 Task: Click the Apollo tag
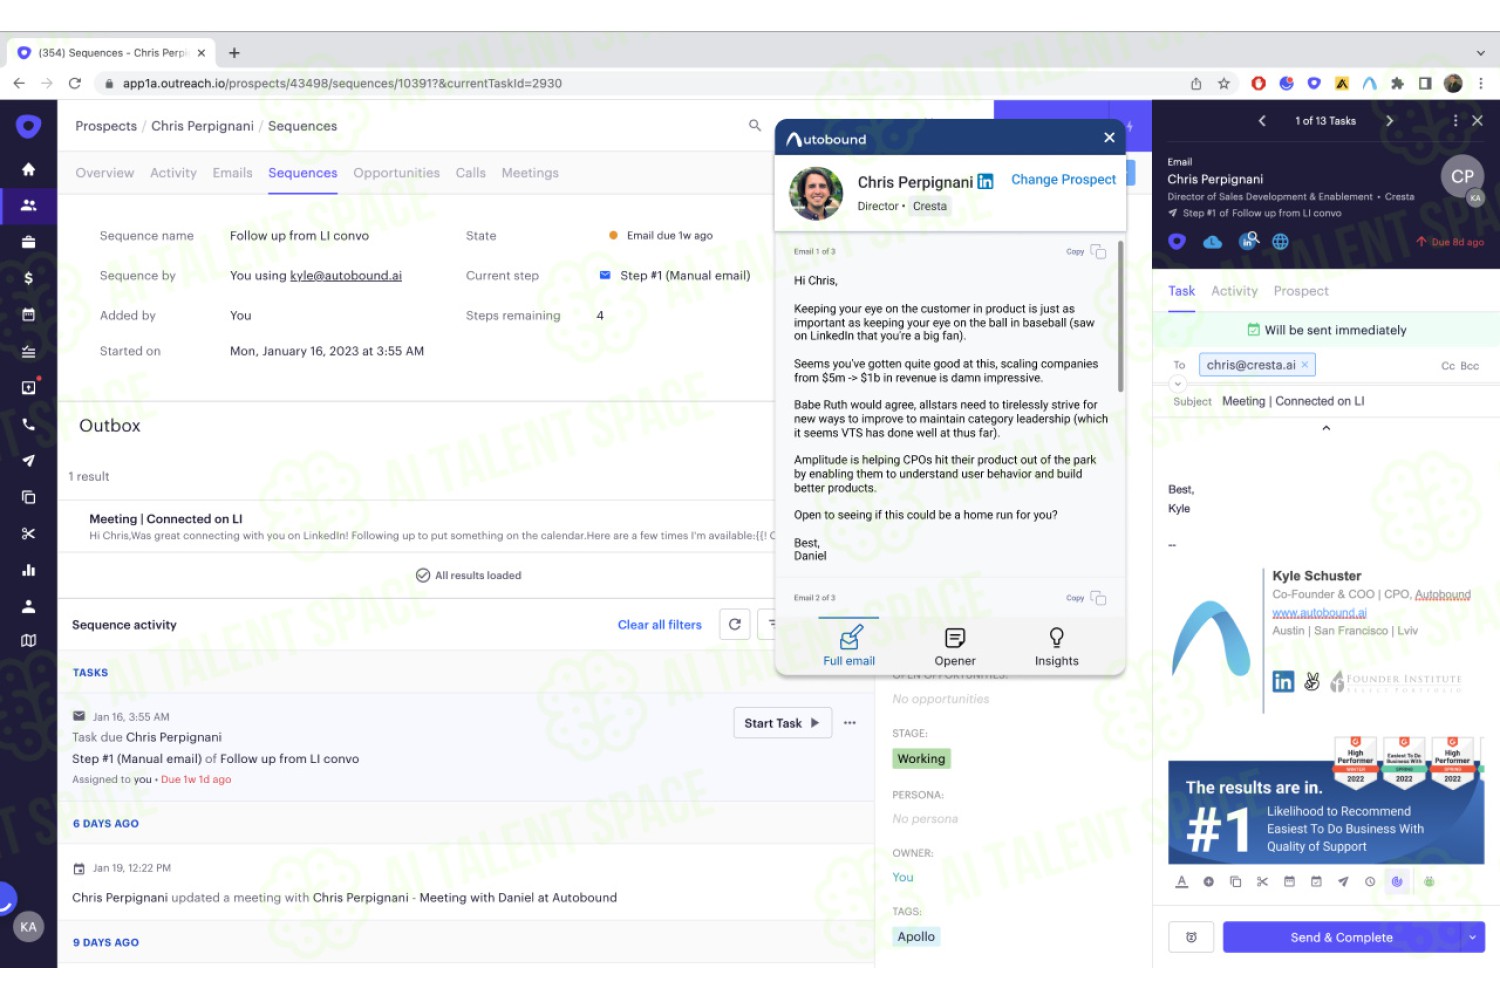coord(916,937)
